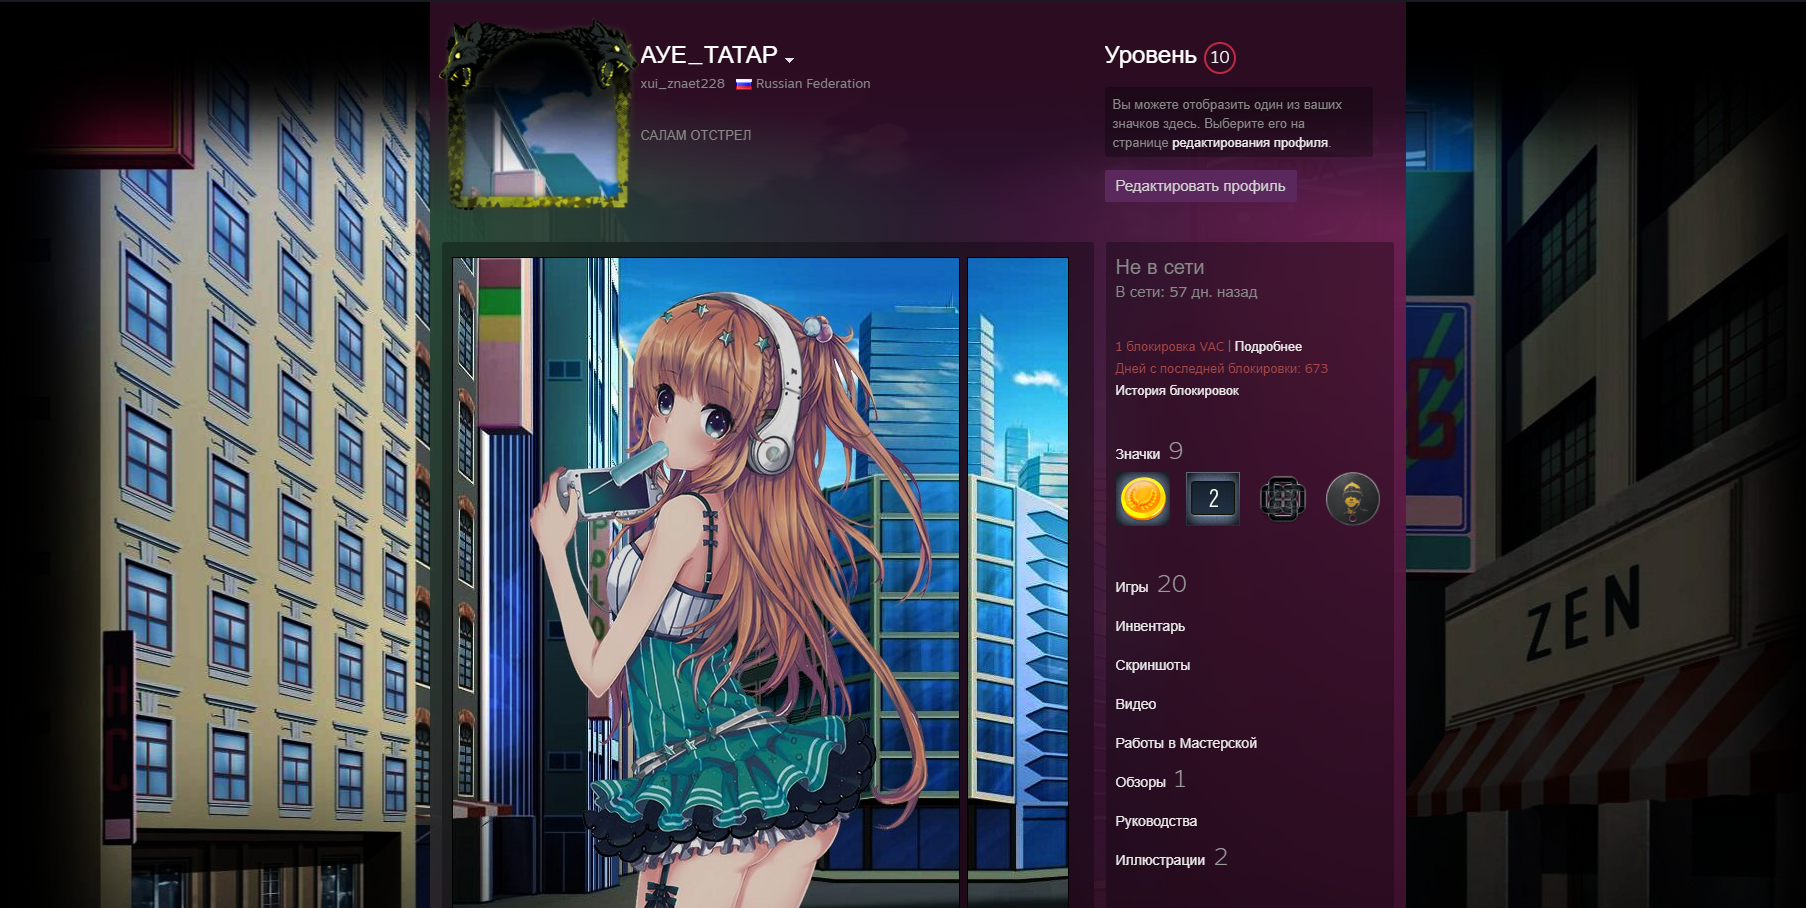
Task: Open the username dropdown arrow beside АУЕ_ТАТАР
Action: 789,60
